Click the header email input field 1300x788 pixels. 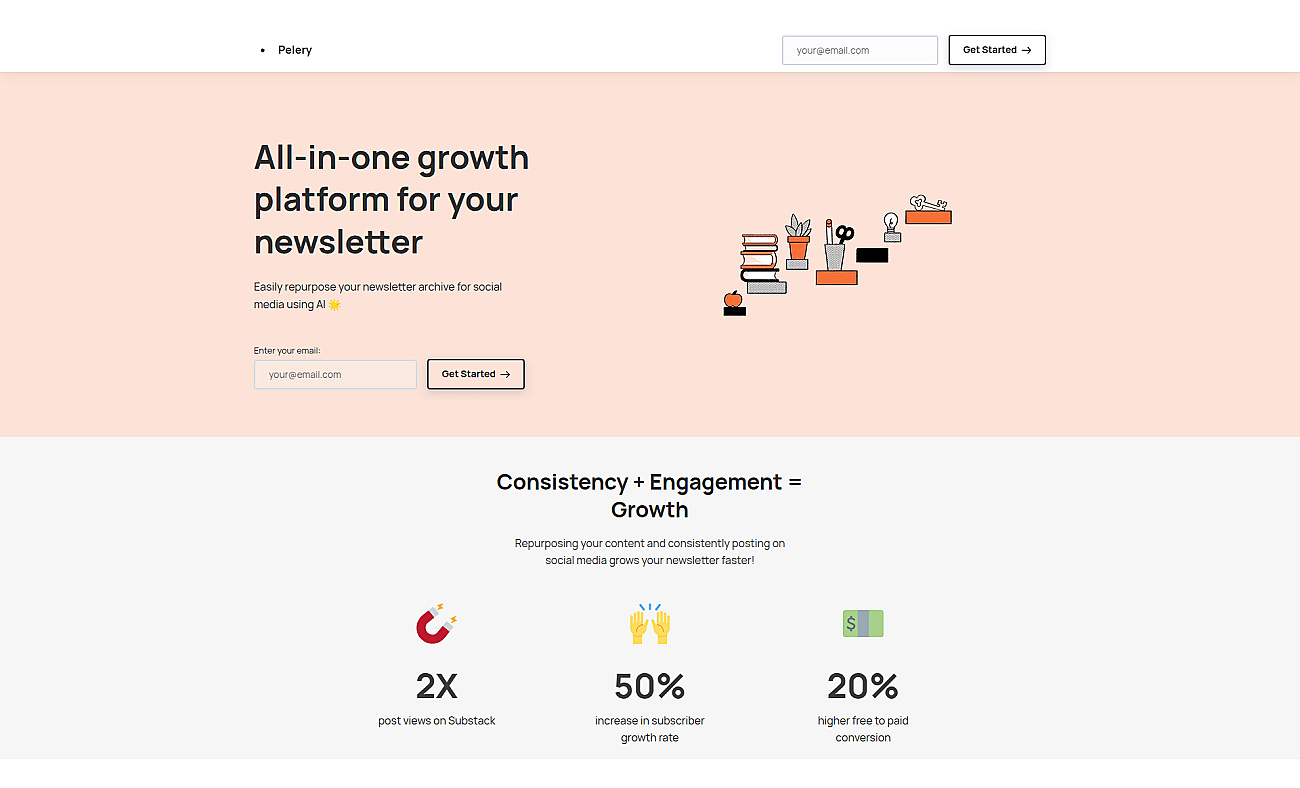pyautogui.click(x=860, y=50)
